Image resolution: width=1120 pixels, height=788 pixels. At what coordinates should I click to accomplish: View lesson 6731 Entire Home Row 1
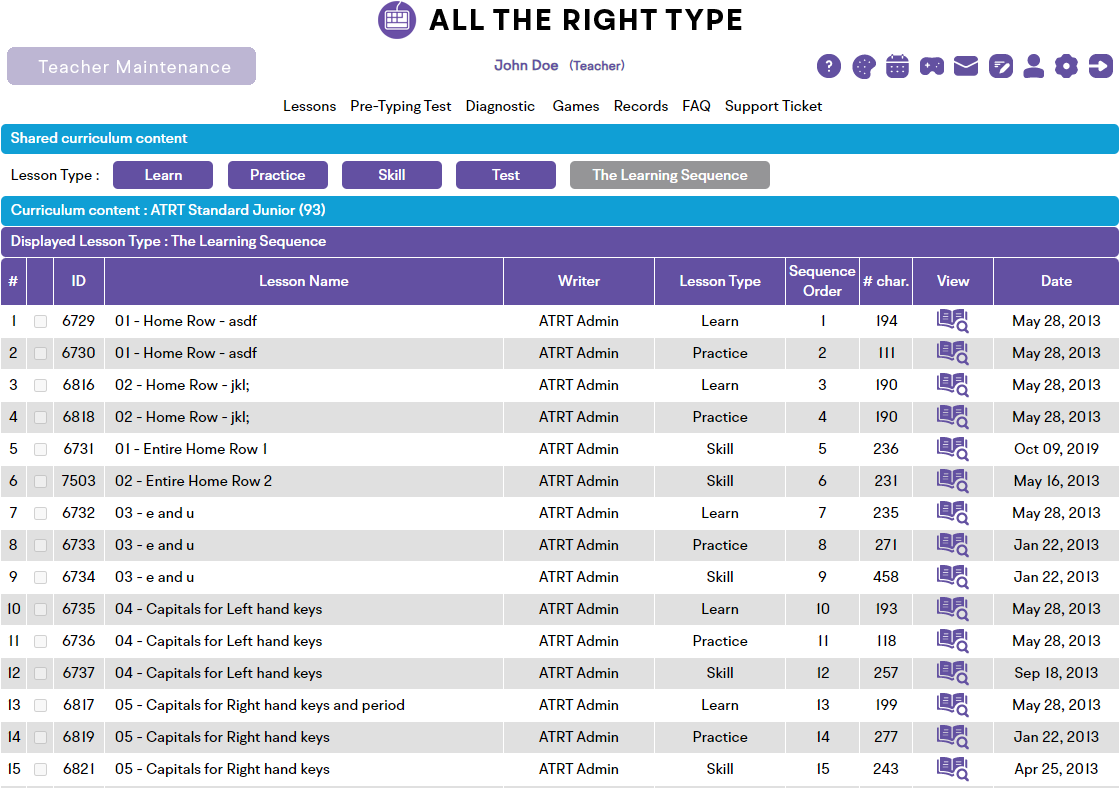pyautogui.click(x=953, y=449)
